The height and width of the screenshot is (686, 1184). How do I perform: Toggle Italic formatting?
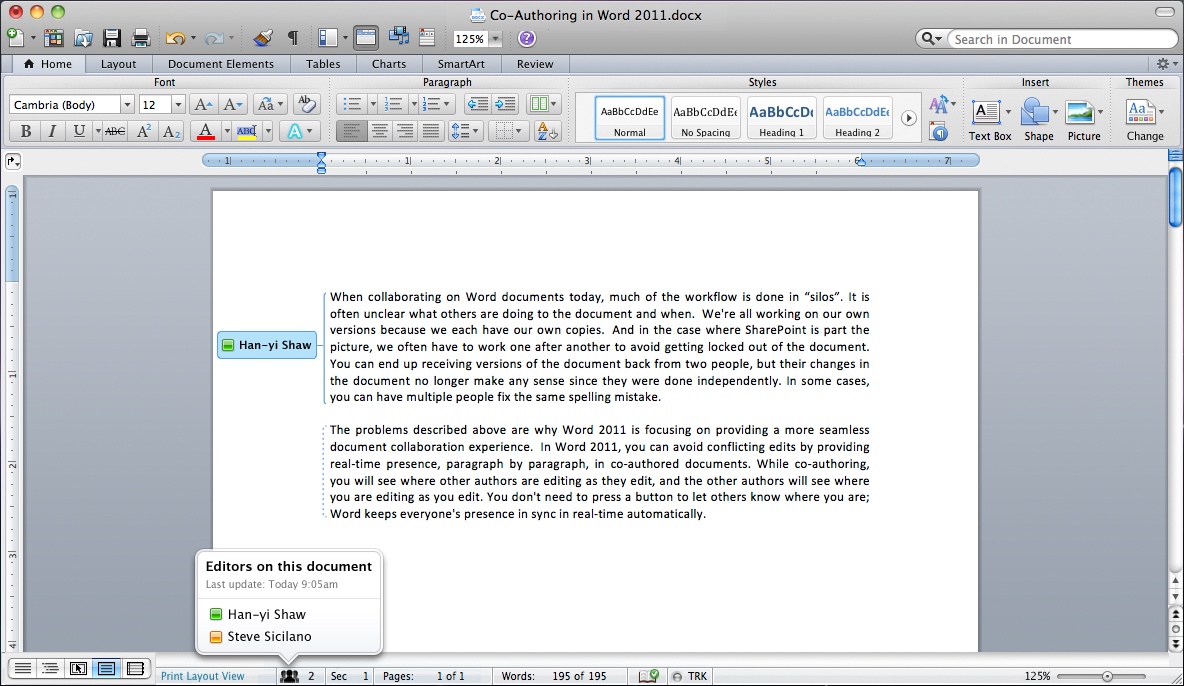(52, 131)
